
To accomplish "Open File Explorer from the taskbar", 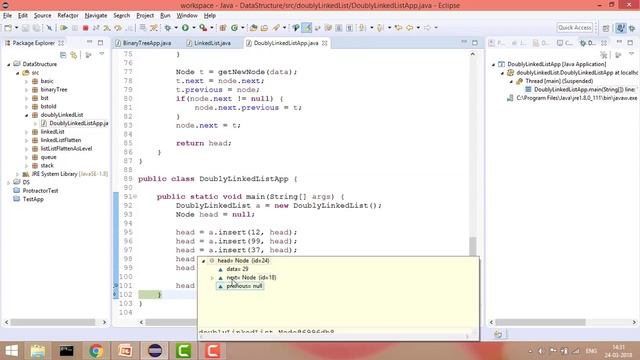I will pos(38,351).
